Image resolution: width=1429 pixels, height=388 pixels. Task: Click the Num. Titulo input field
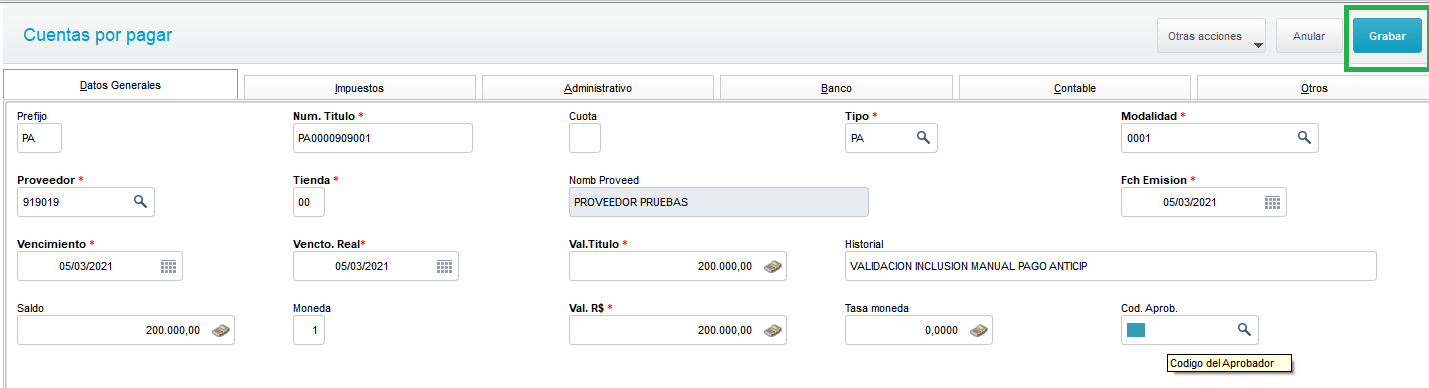click(x=383, y=138)
